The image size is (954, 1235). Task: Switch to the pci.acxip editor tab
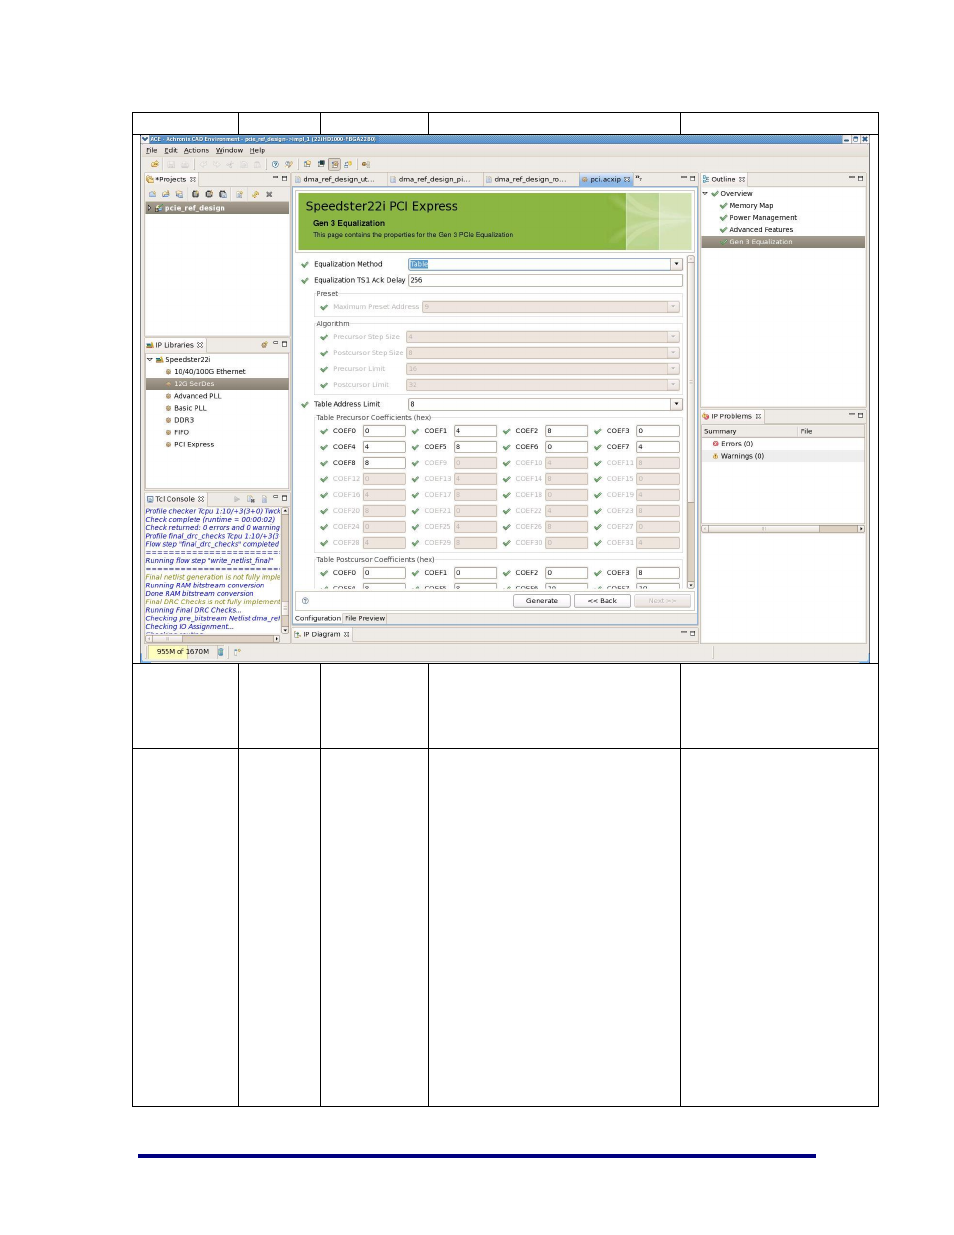(x=604, y=180)
